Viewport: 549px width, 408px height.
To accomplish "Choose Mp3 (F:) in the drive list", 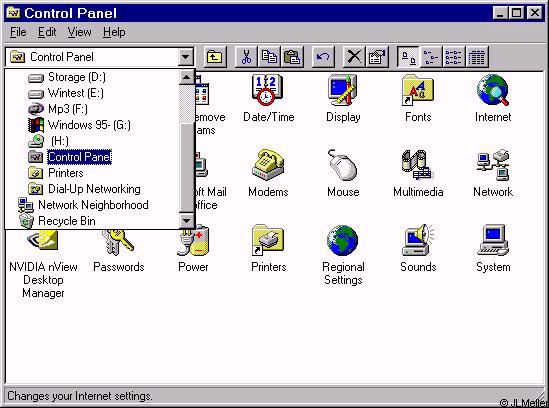I will tap(92, 109).
